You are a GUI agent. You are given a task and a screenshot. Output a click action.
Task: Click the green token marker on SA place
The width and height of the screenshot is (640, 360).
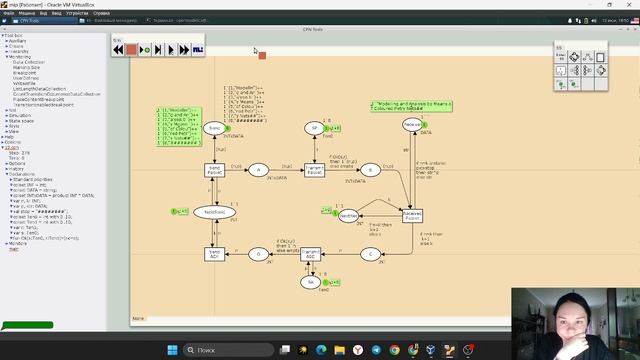325,282
